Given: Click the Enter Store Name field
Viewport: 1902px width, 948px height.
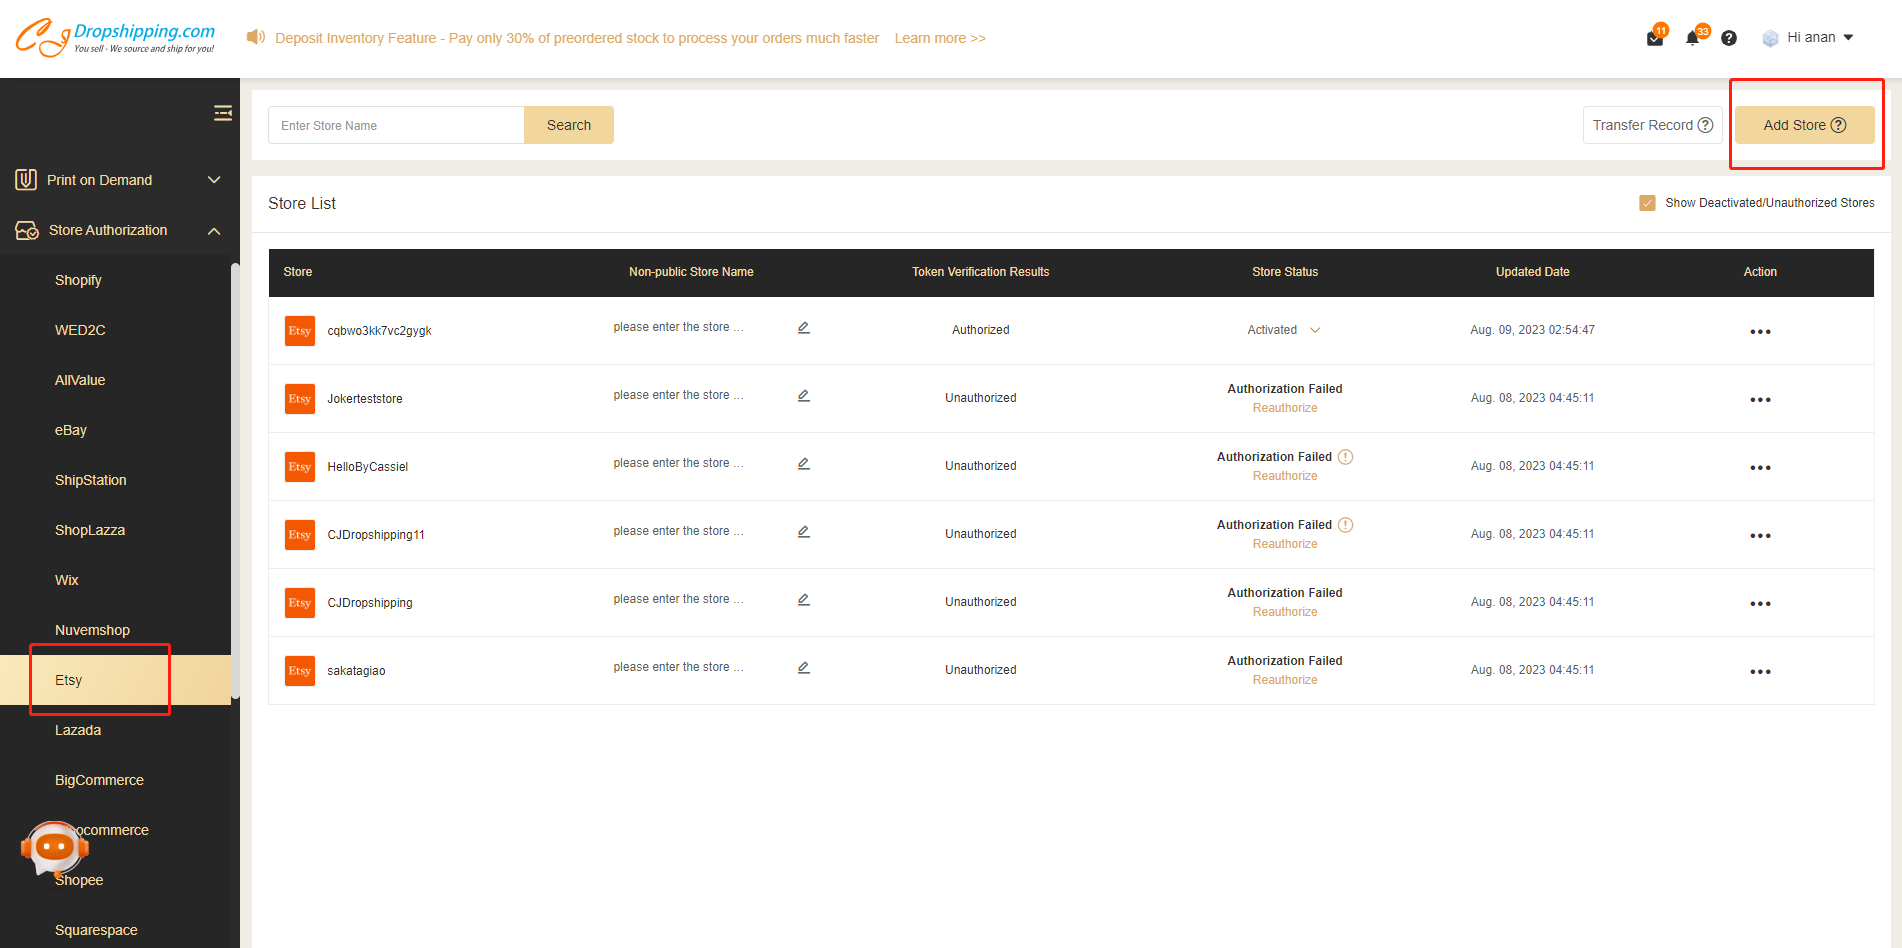Looking at the screenshot, I should [396, 125].
